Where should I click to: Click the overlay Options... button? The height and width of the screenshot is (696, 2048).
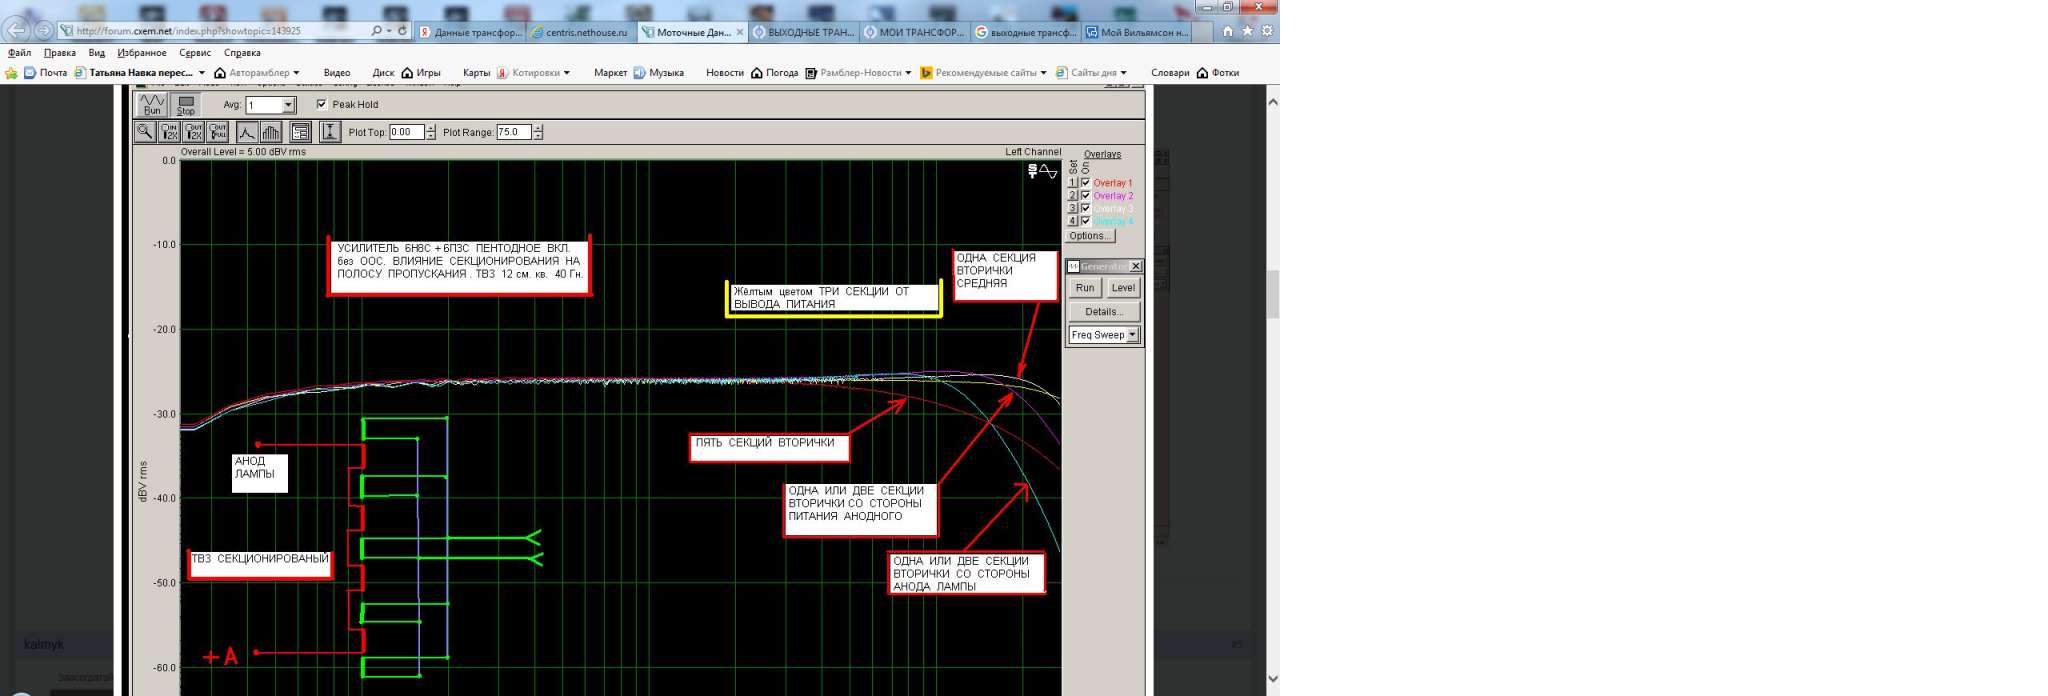point(1088,236)
